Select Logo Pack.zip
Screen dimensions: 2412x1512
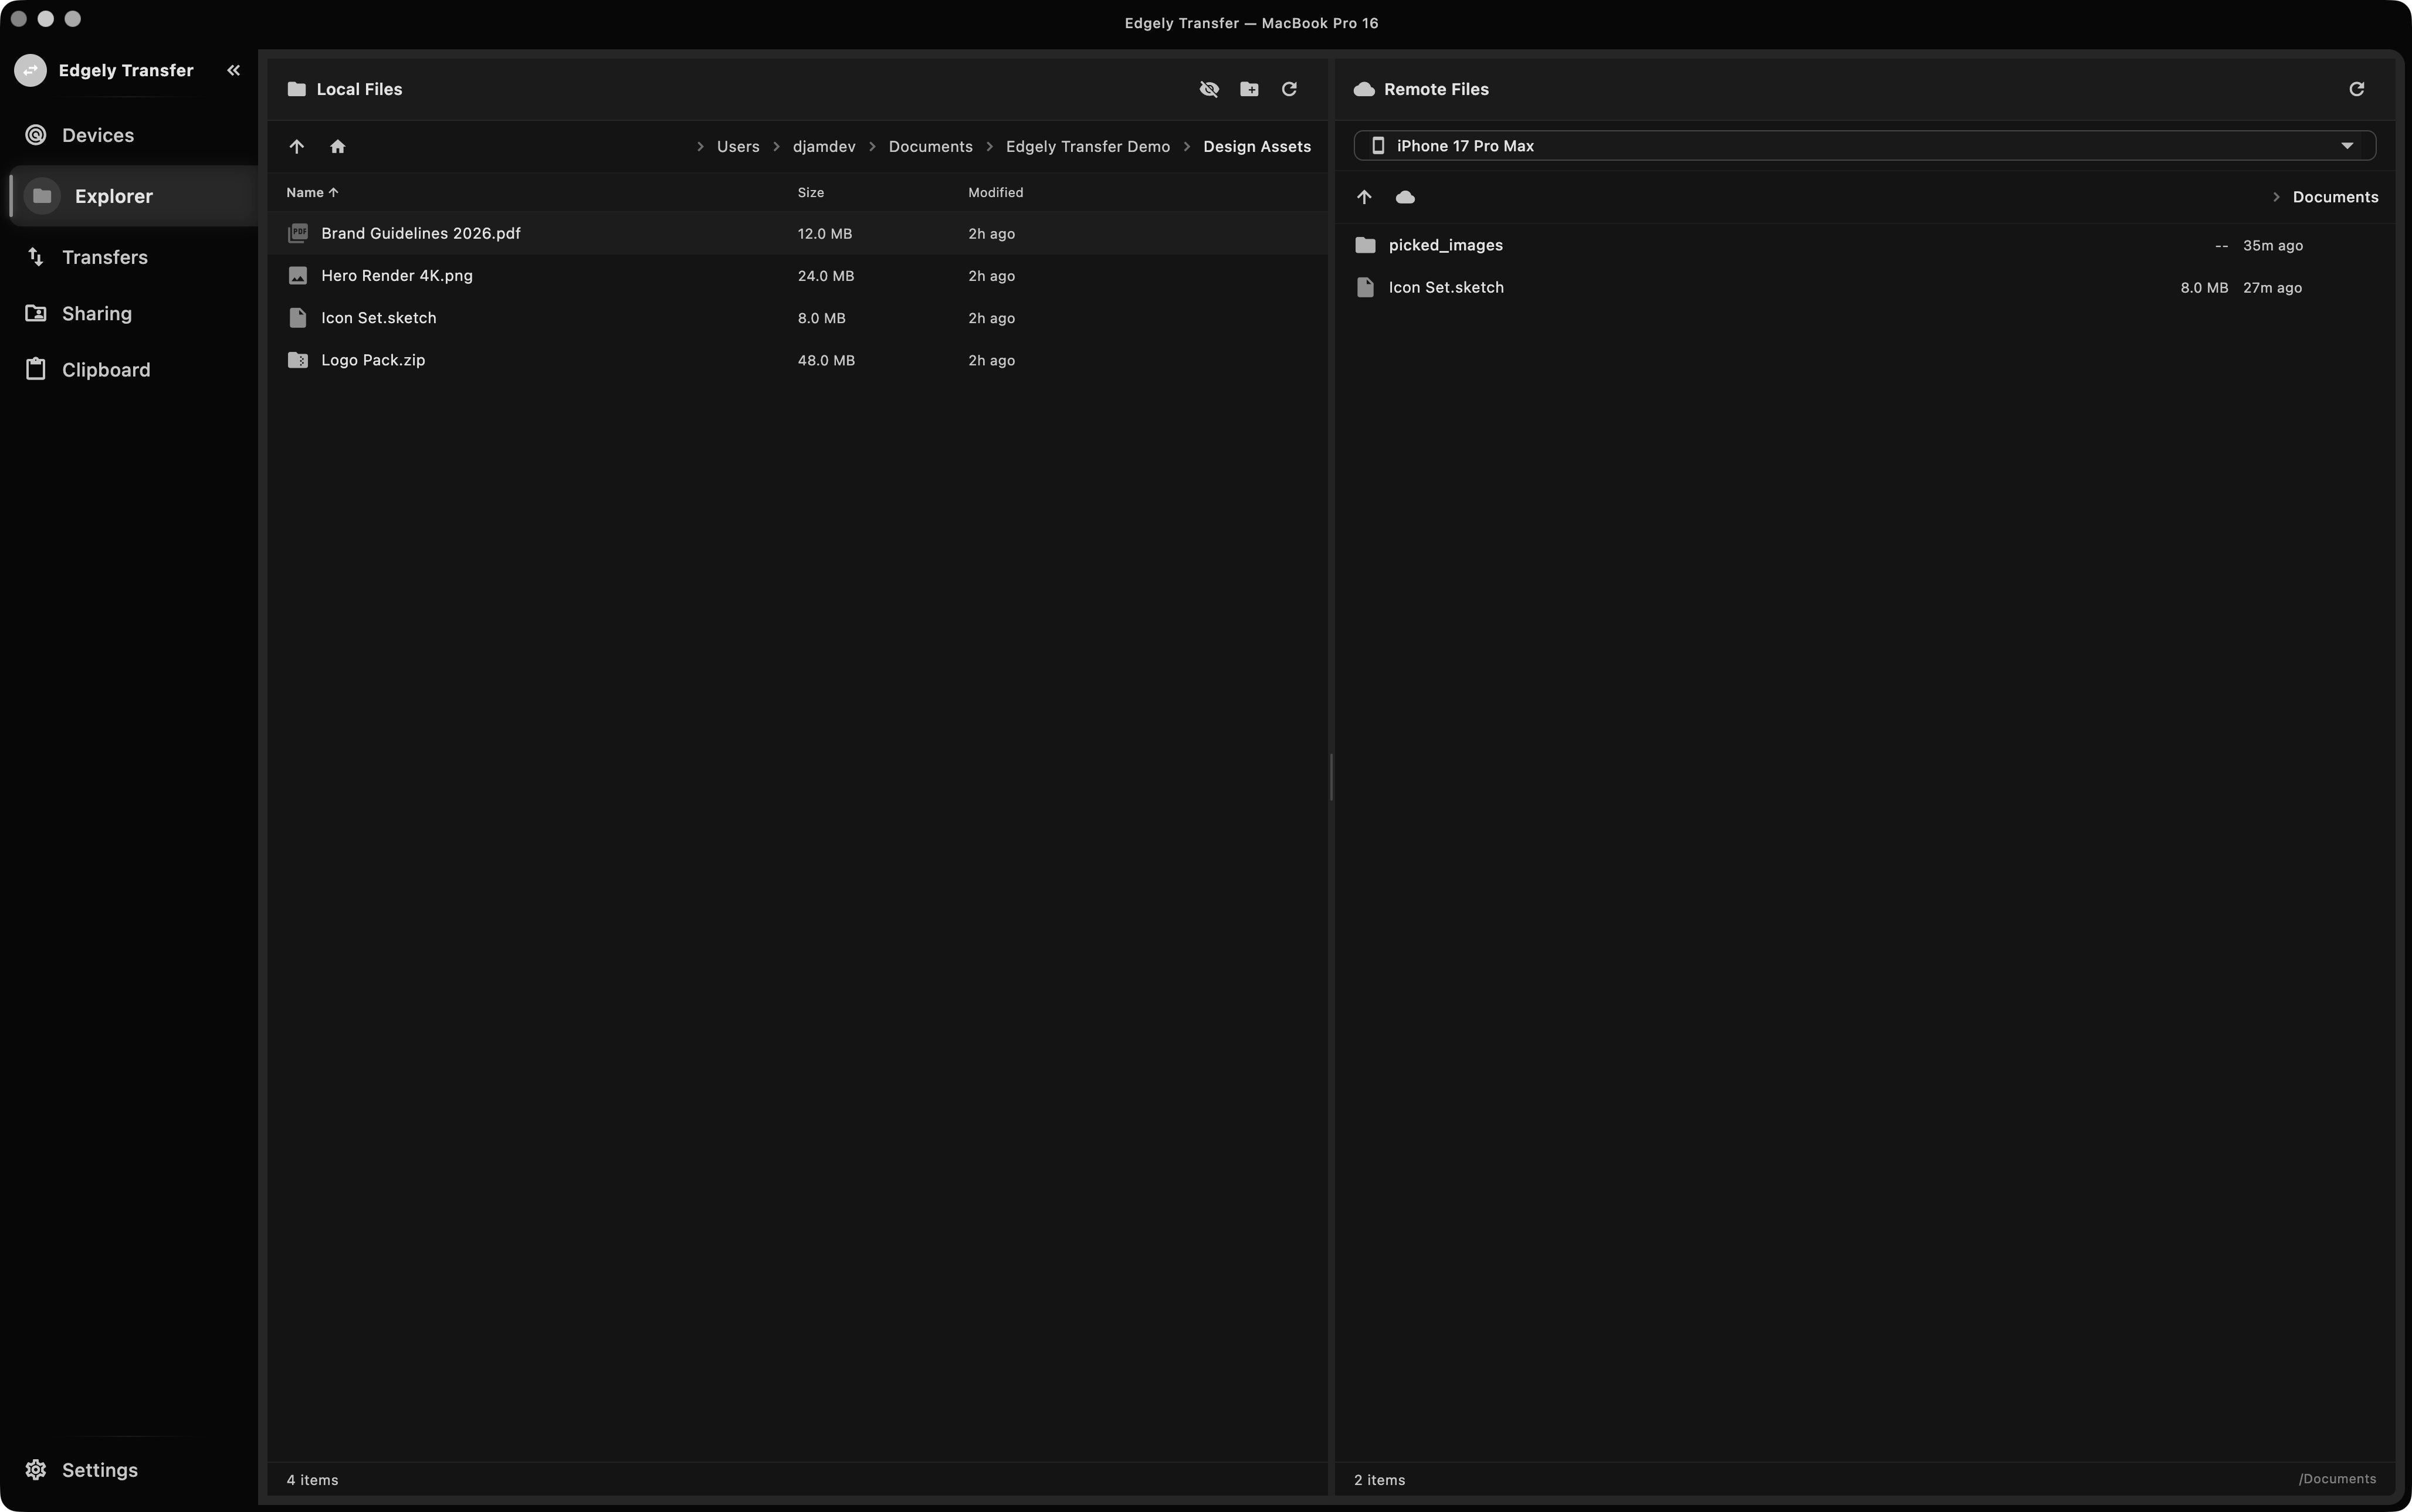pos(797,360)
